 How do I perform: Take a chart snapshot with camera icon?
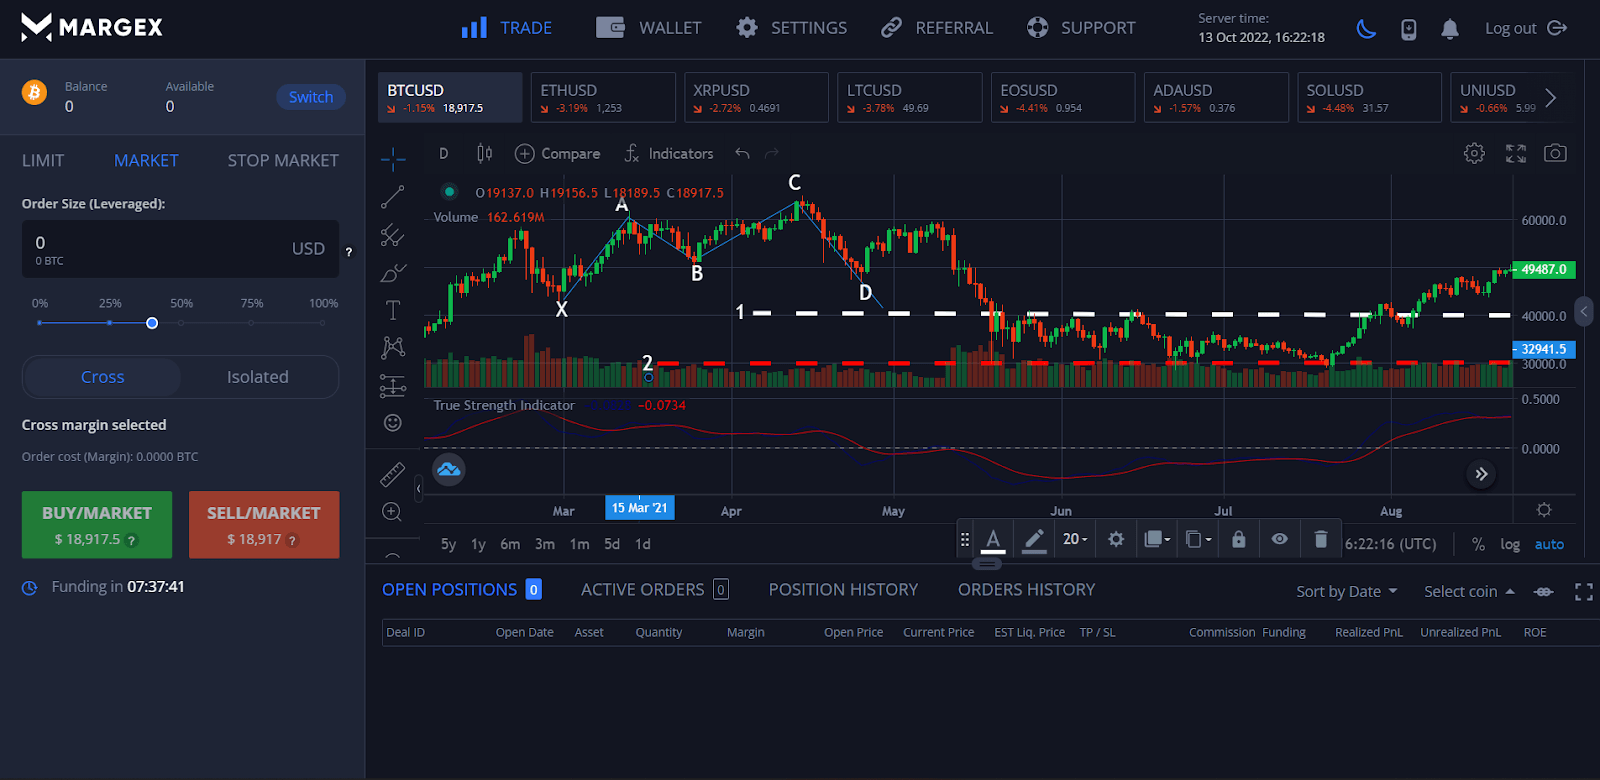(x=1555, y=153)
